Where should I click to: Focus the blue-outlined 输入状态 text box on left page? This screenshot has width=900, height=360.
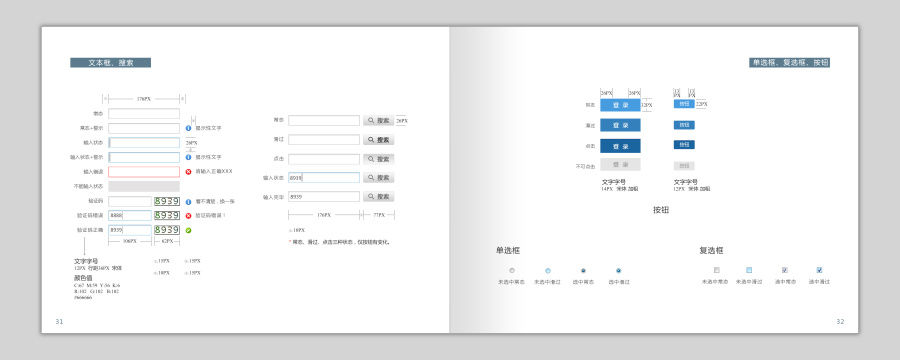[144, 142]
